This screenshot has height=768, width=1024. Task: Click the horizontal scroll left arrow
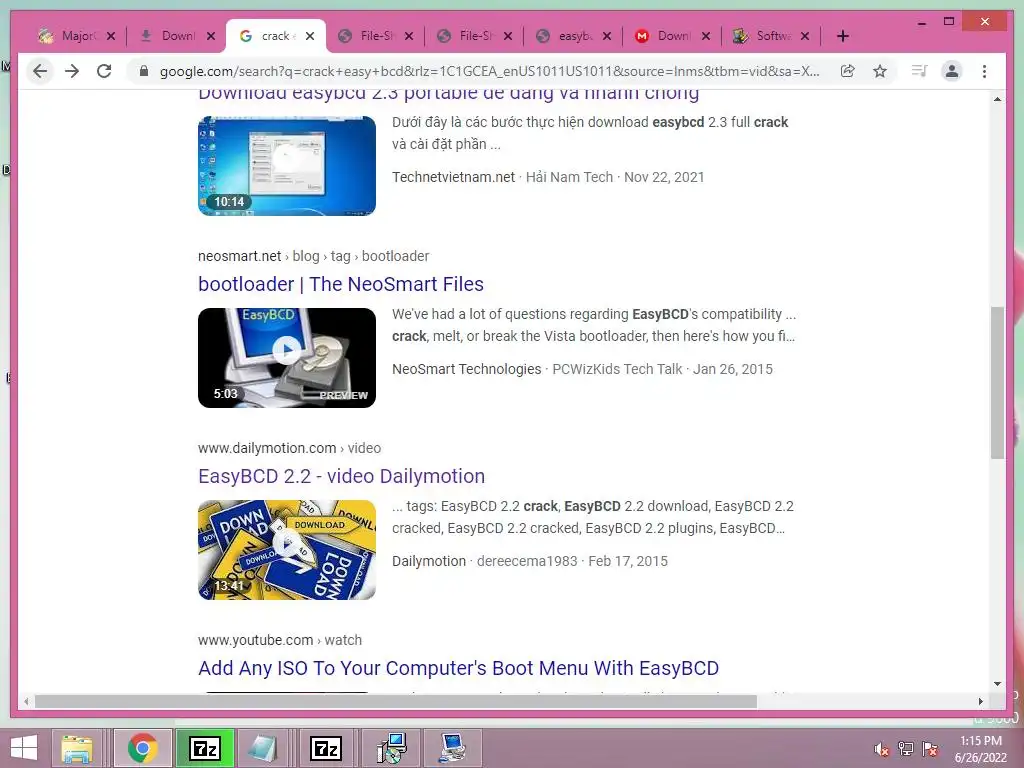[26, 701]
